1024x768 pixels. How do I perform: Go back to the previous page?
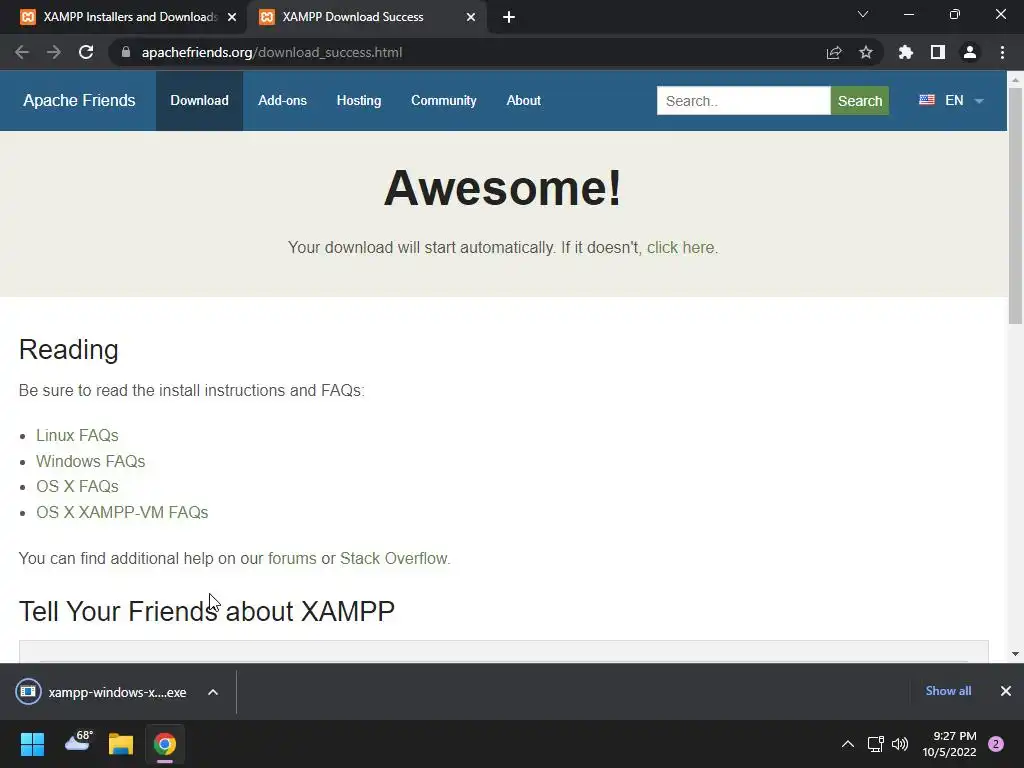(22, 52)
